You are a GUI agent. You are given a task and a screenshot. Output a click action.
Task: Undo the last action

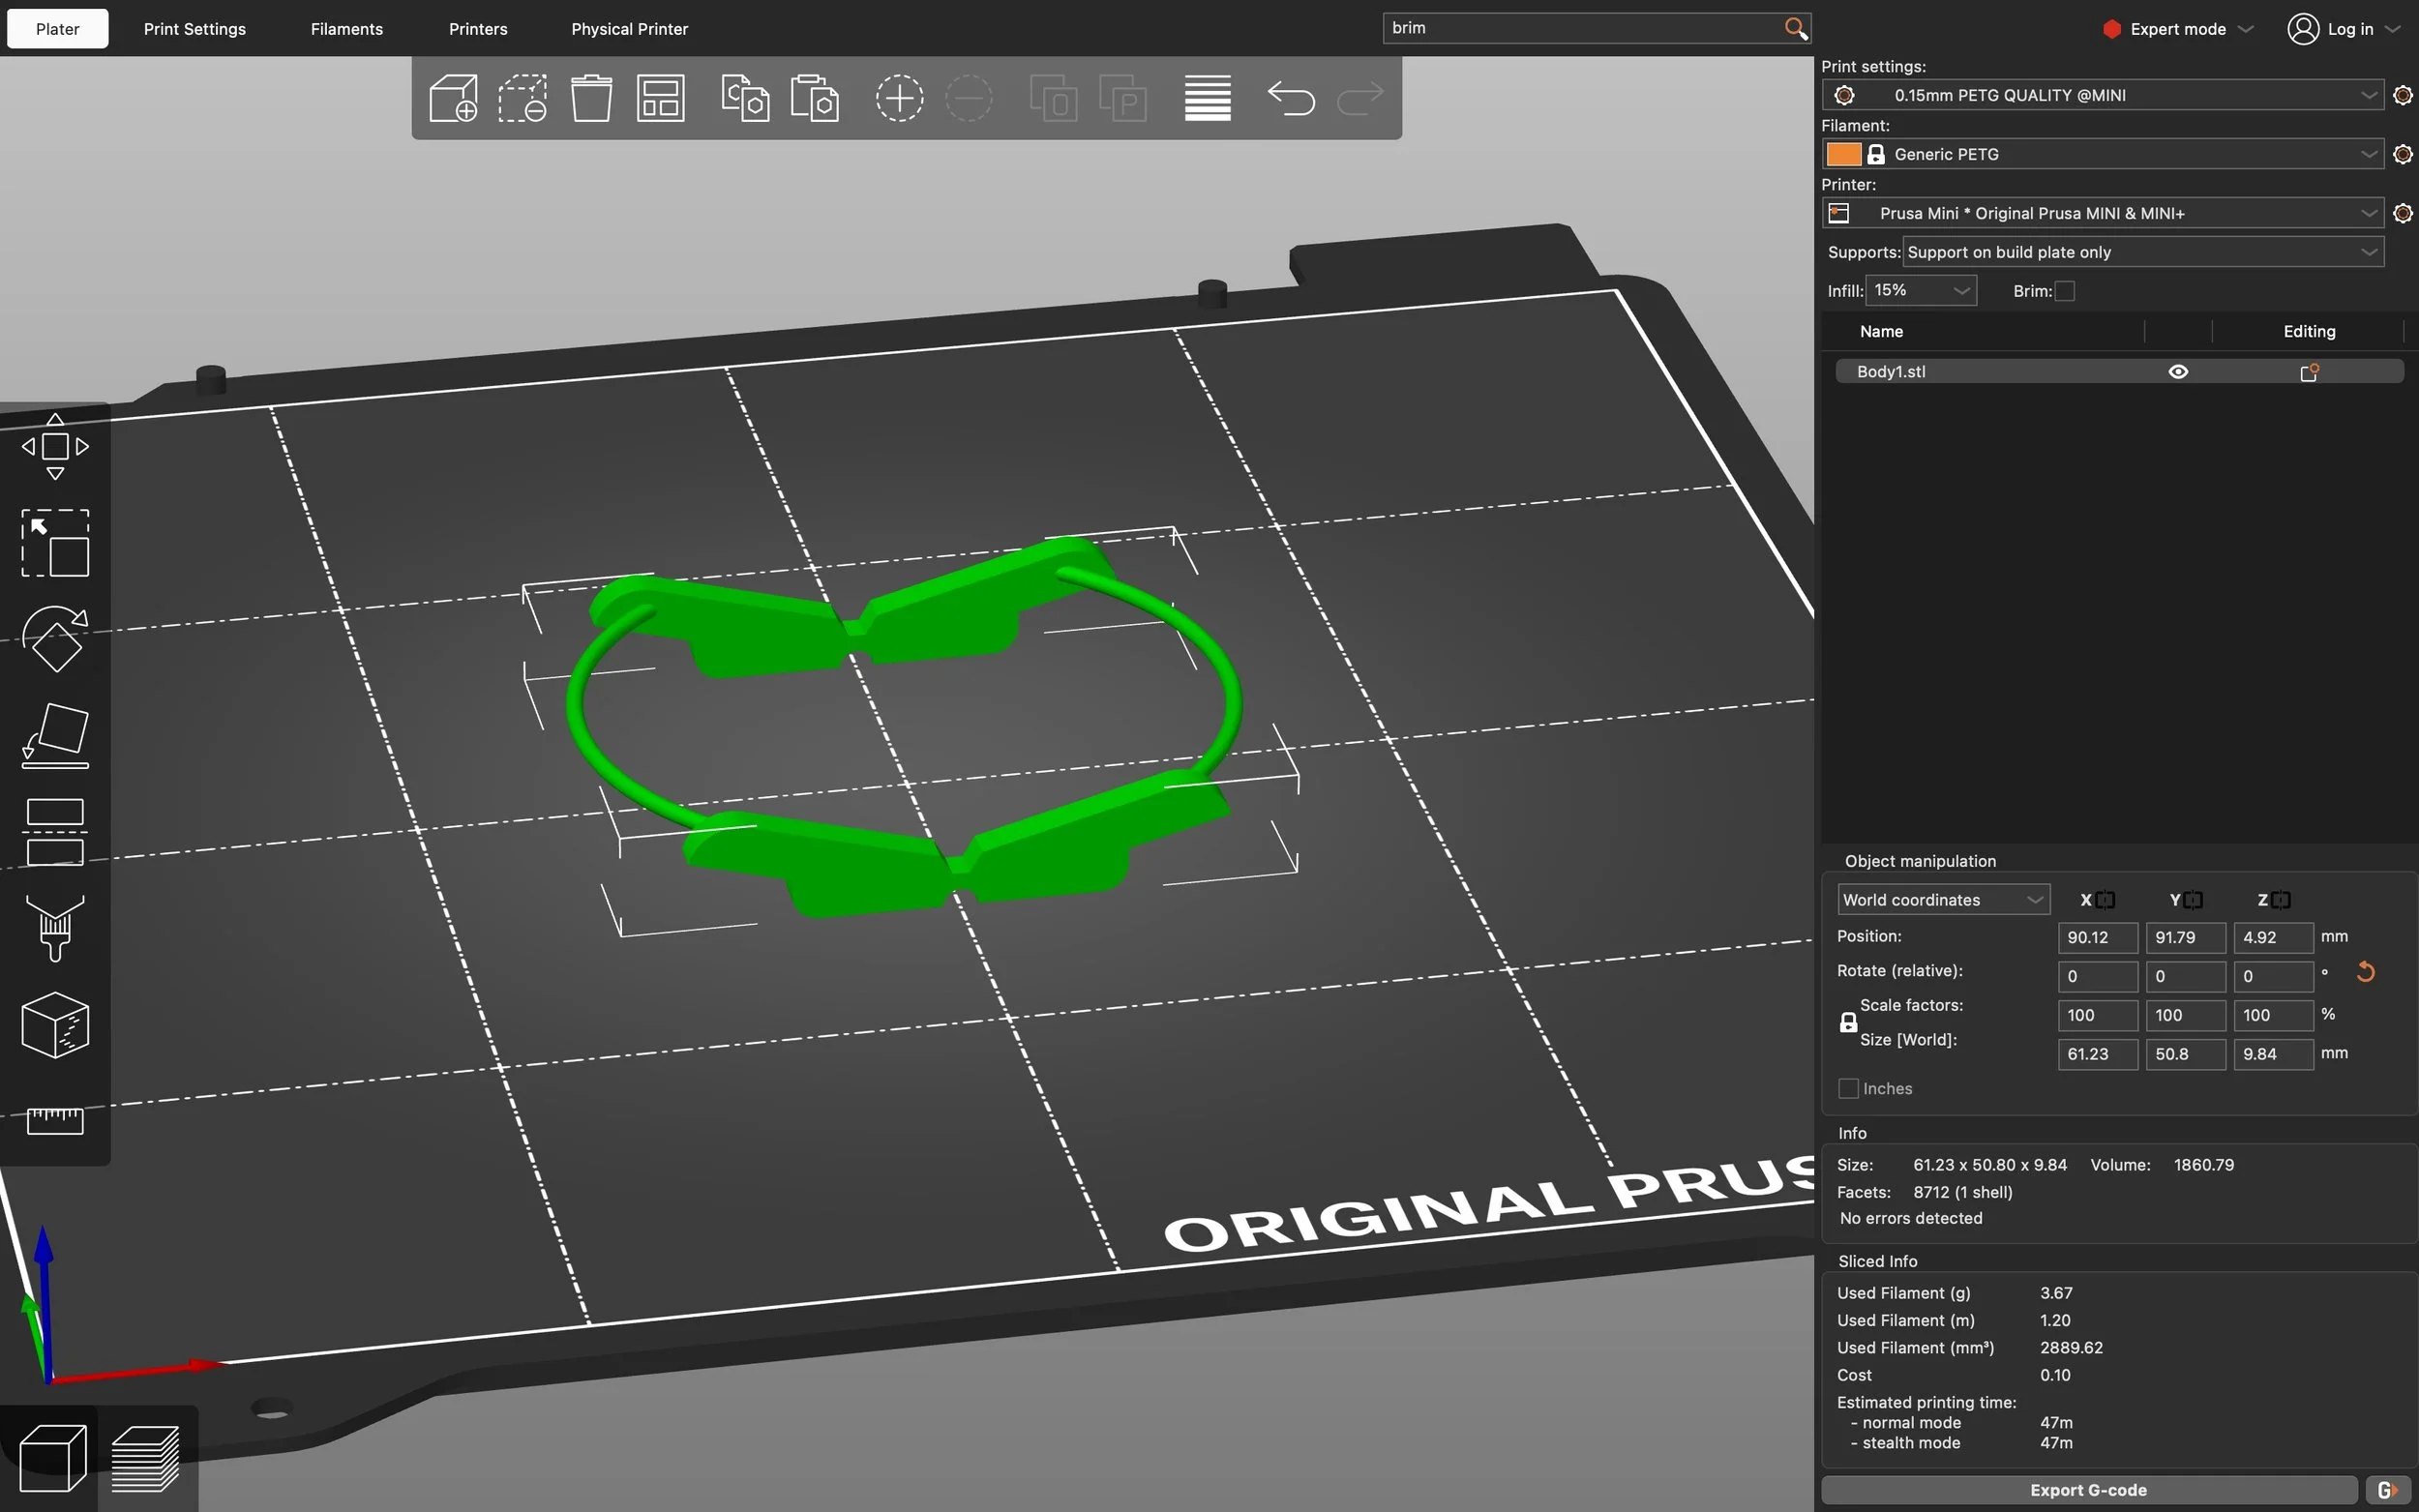coord(1290,98)
